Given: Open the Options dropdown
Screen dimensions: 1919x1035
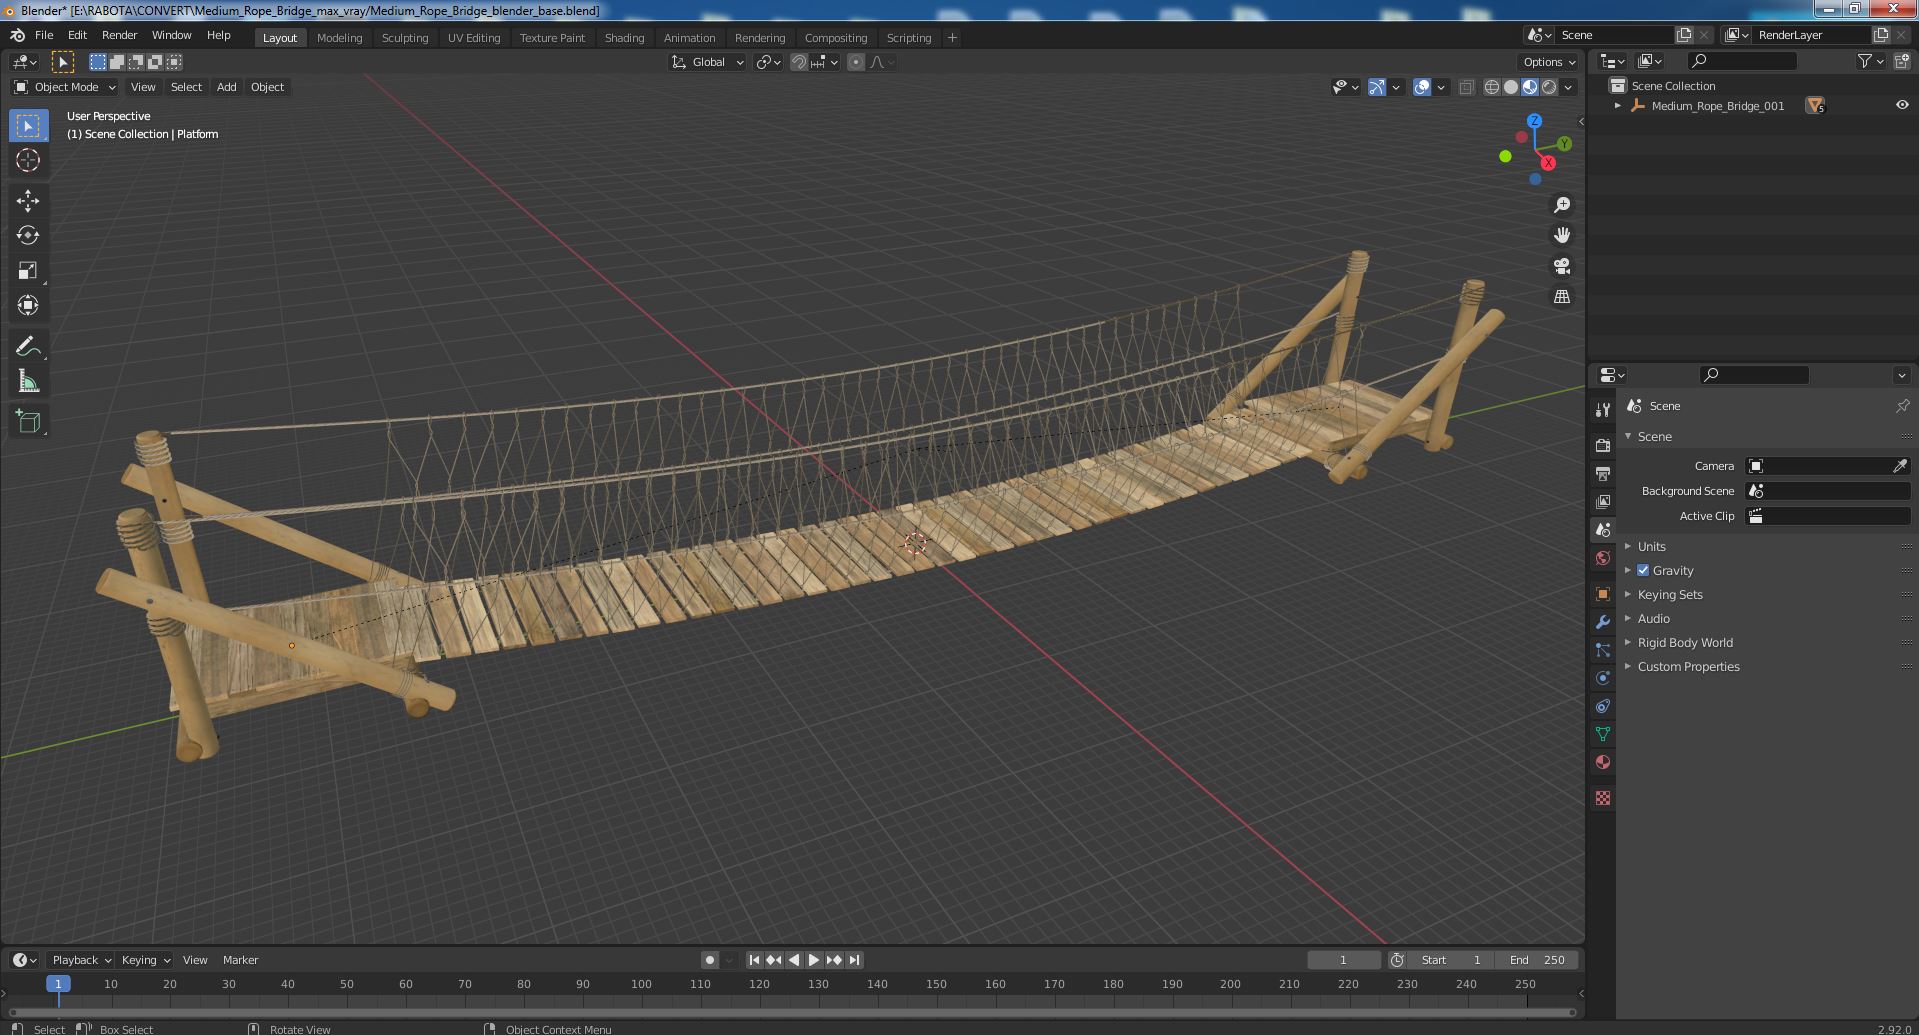Looking at the screenshot, I should point(1548,62).
